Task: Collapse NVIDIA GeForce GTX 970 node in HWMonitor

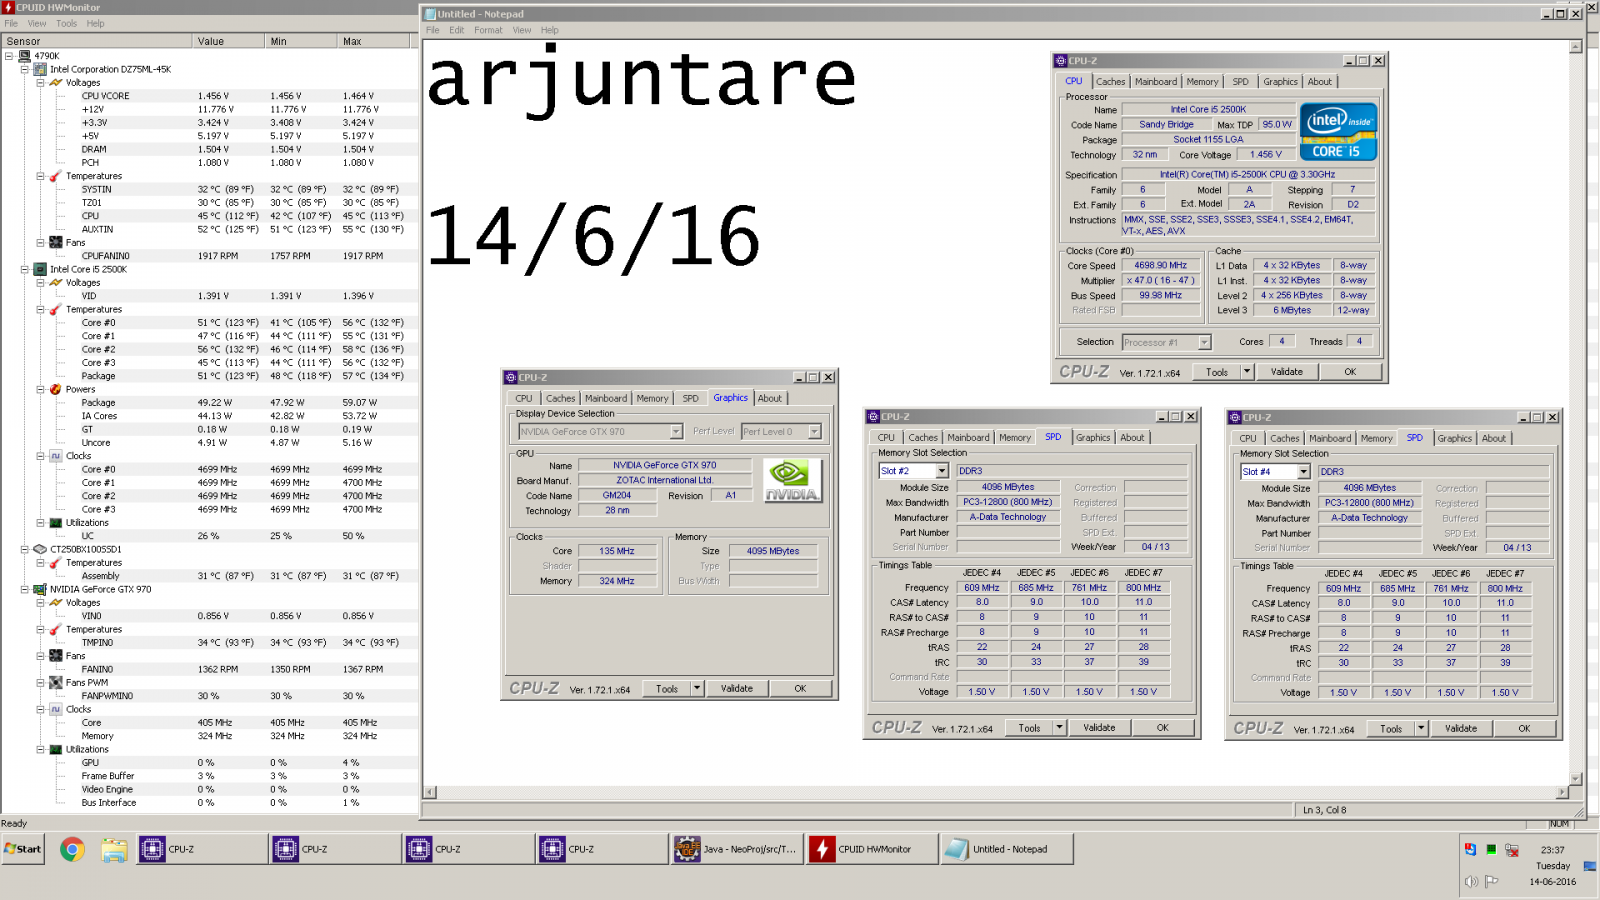Action: point(25,589)
